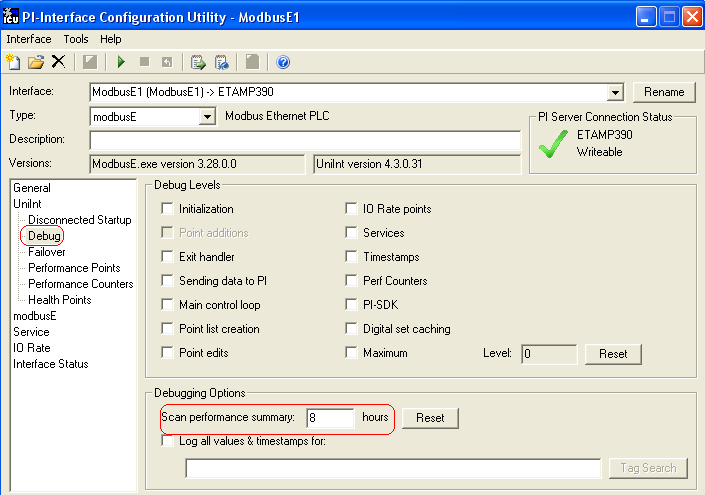Start the interface with green play icon
705x495 pixels.
click(x=121, y=62)
